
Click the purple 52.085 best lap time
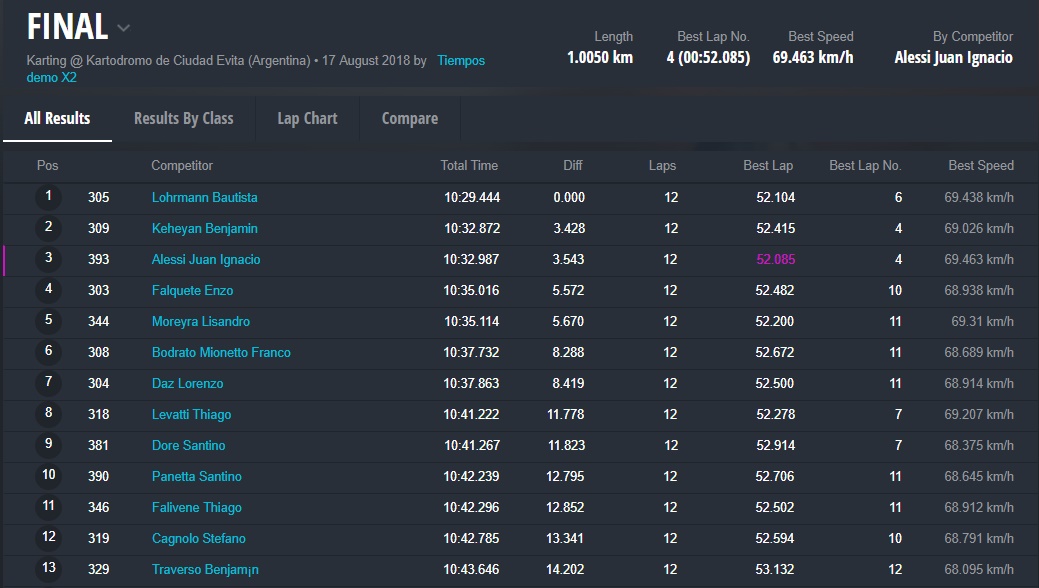(775, 260)
